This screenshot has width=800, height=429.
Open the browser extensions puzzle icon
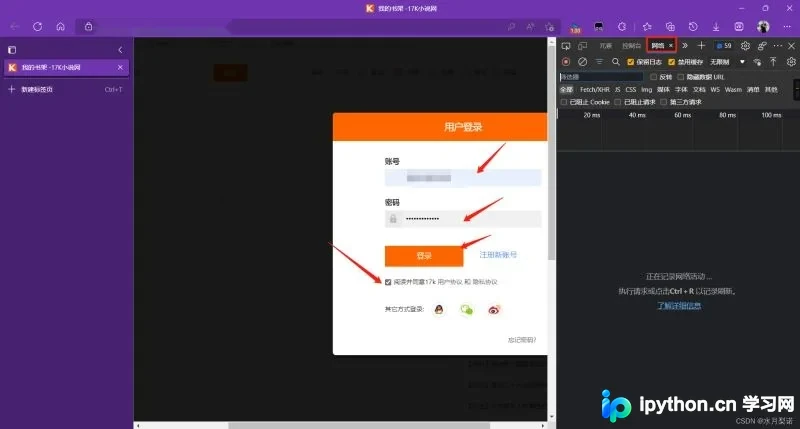click(x=621, y=27)
